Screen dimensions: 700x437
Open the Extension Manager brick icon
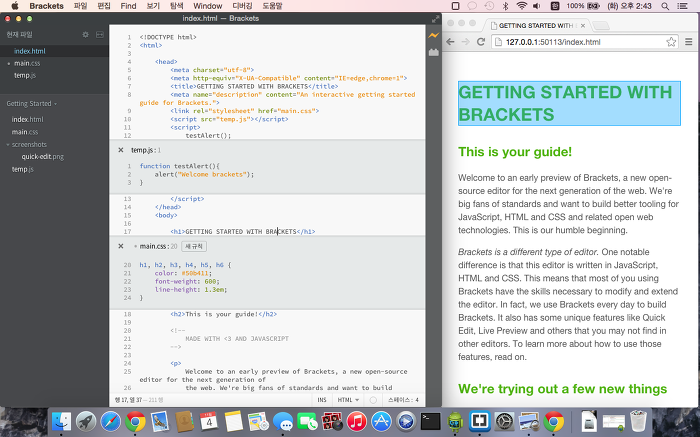433,52
